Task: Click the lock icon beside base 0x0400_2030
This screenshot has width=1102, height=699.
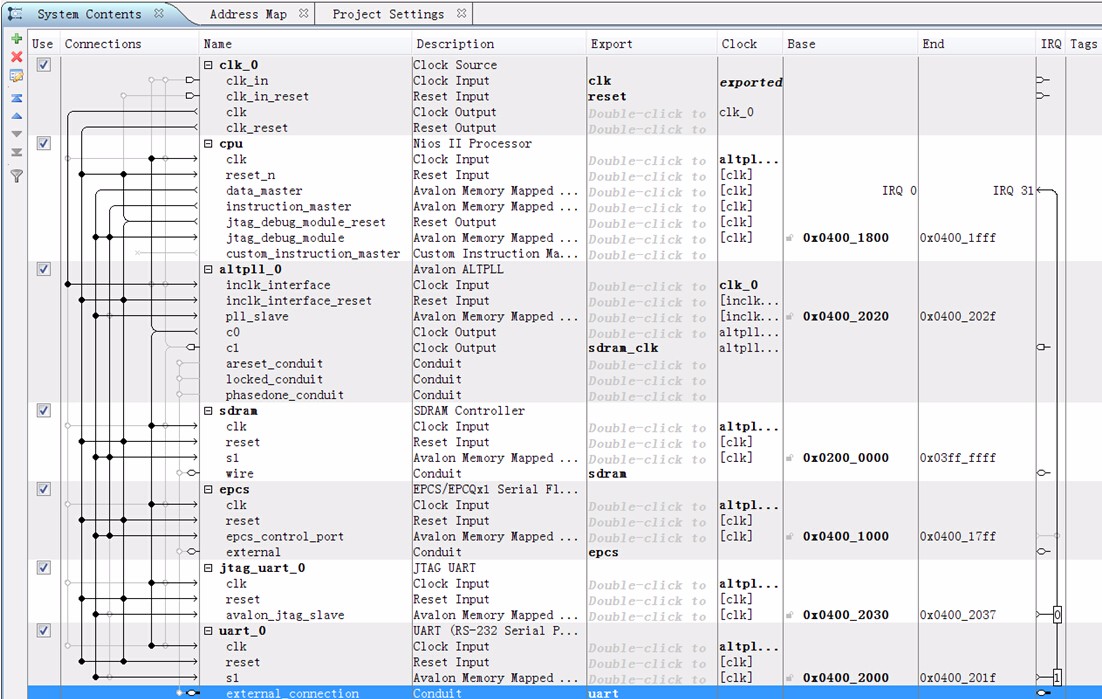Action: tap(790, 615)
